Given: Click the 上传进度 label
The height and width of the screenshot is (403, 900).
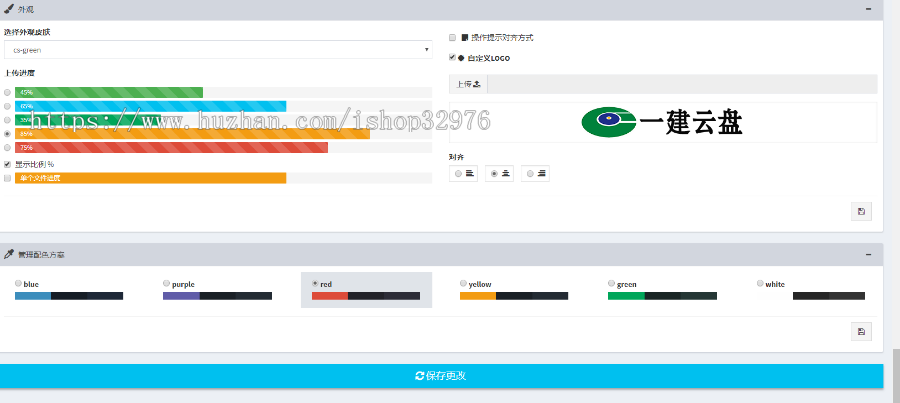Looking at the screenshot, I should coord(22,73).
